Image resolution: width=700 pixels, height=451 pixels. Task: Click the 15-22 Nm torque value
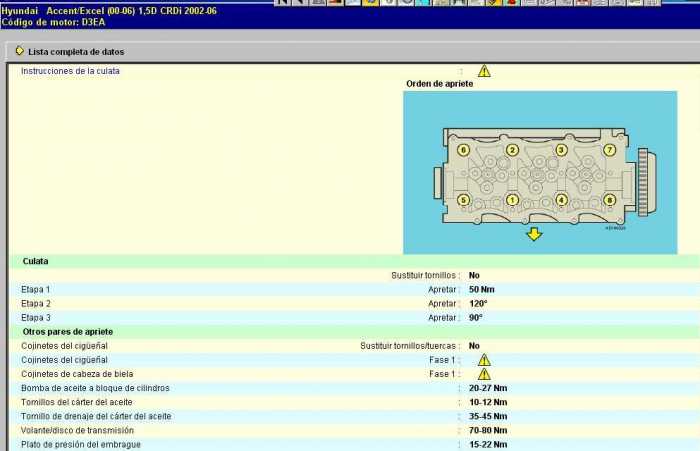488,445
